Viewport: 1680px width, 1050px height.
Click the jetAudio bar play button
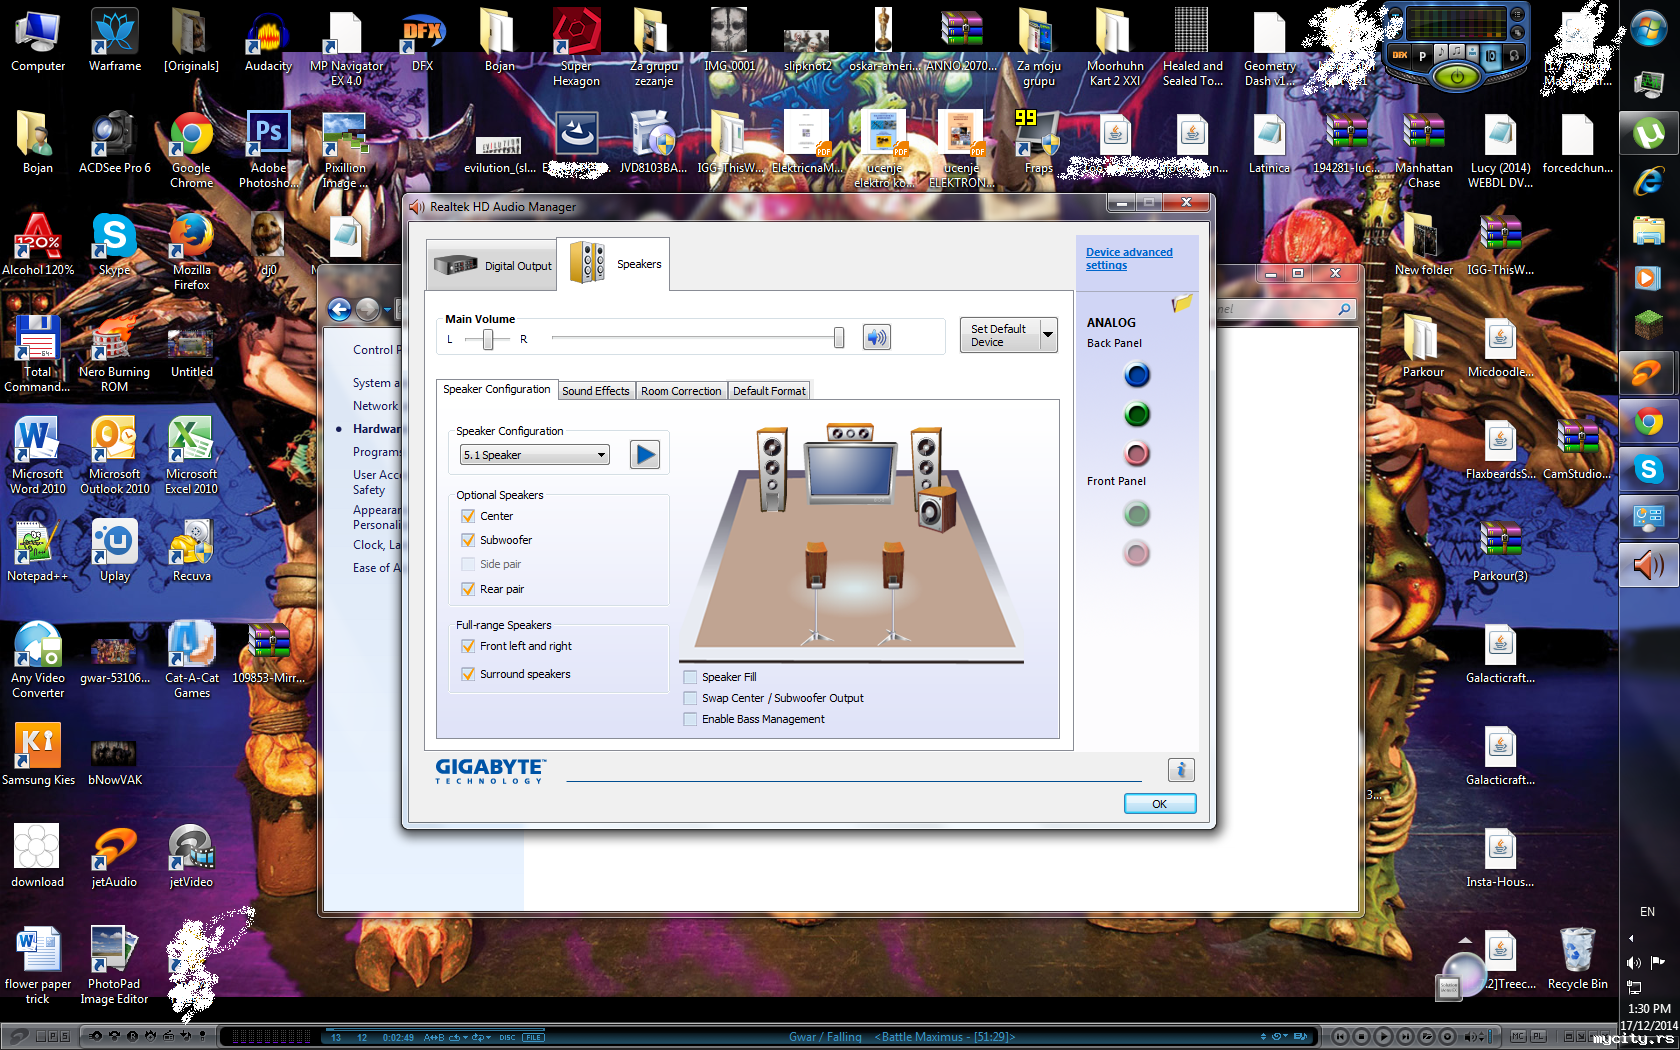[x=1383, y=1037]
